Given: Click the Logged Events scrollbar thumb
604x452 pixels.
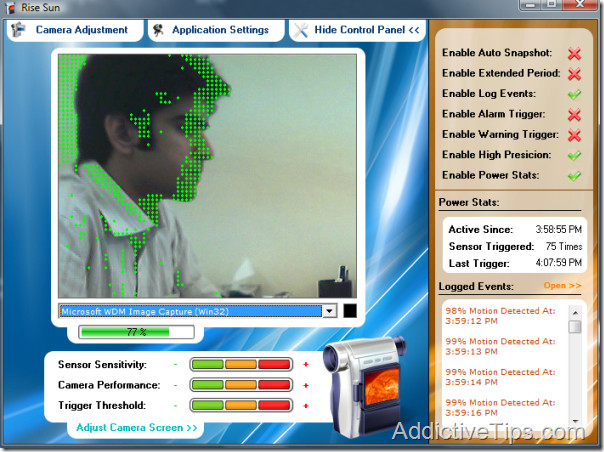Looking at the screenshot, I should point(575,326).
